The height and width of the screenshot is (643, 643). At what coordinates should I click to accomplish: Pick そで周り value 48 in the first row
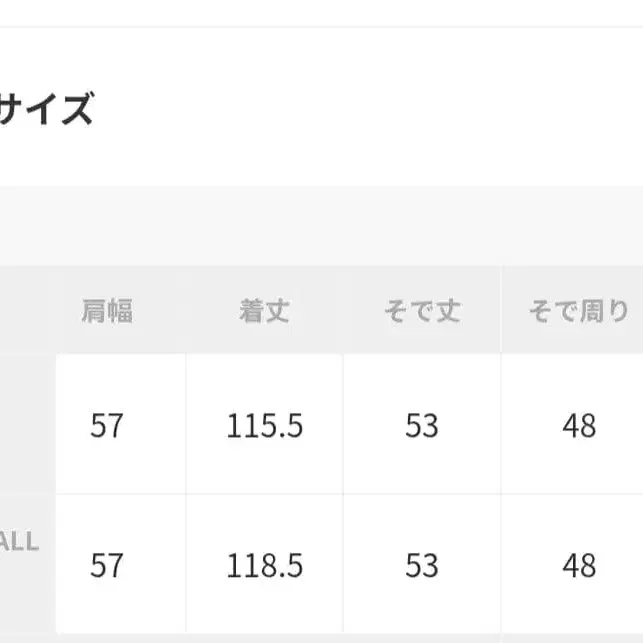(579, 427)
